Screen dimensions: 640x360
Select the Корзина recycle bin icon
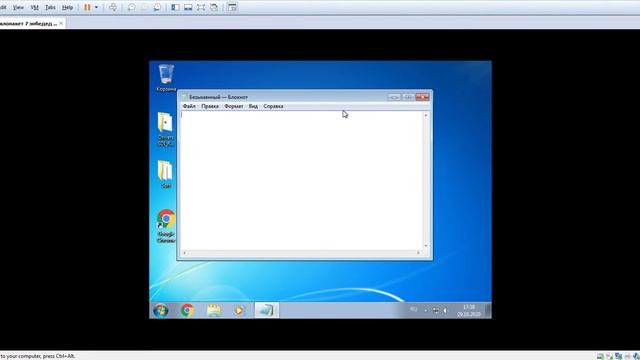[166, 78]
